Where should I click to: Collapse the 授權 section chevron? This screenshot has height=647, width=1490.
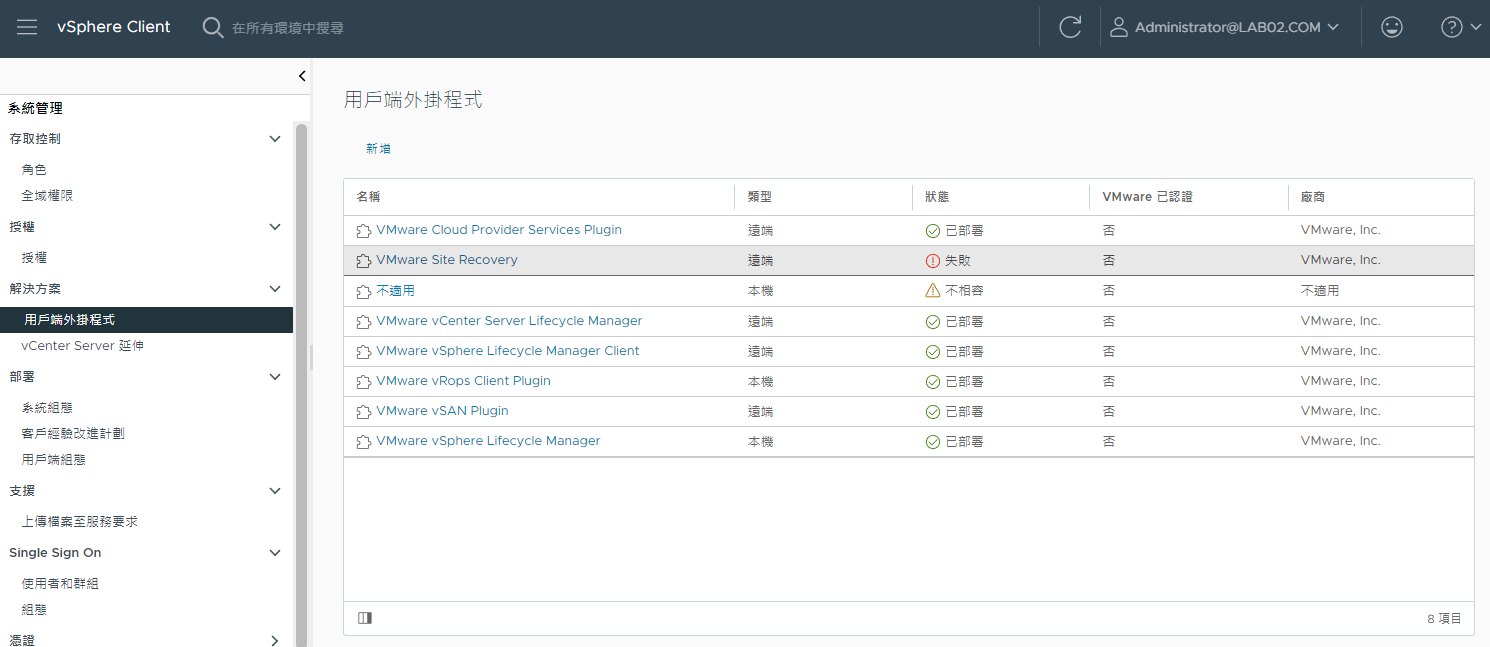[275, 227]
